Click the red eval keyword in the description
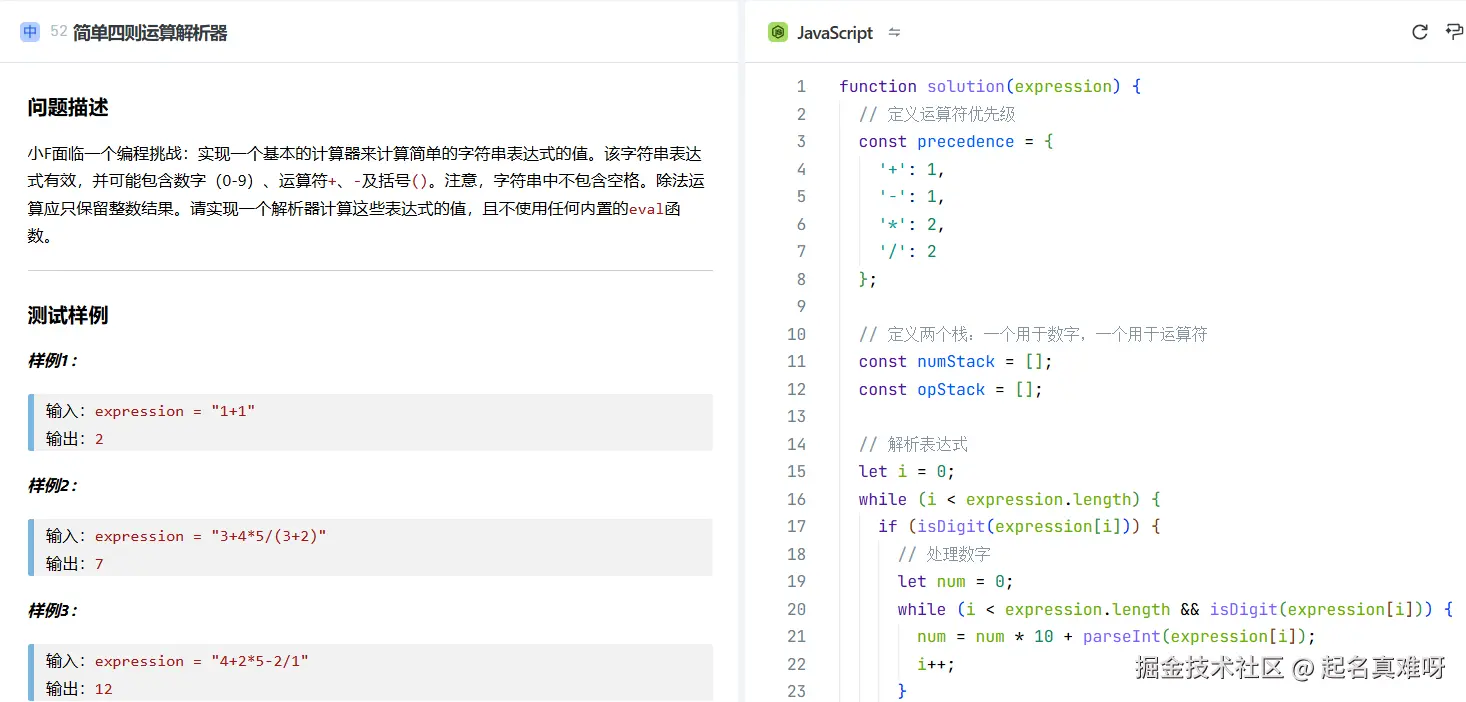 pyautogui.click(x=645, y=209)
